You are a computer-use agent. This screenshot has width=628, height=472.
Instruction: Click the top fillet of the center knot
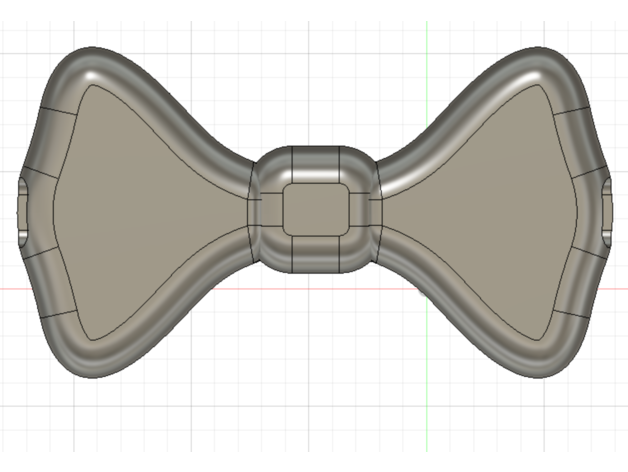(313, 162)
